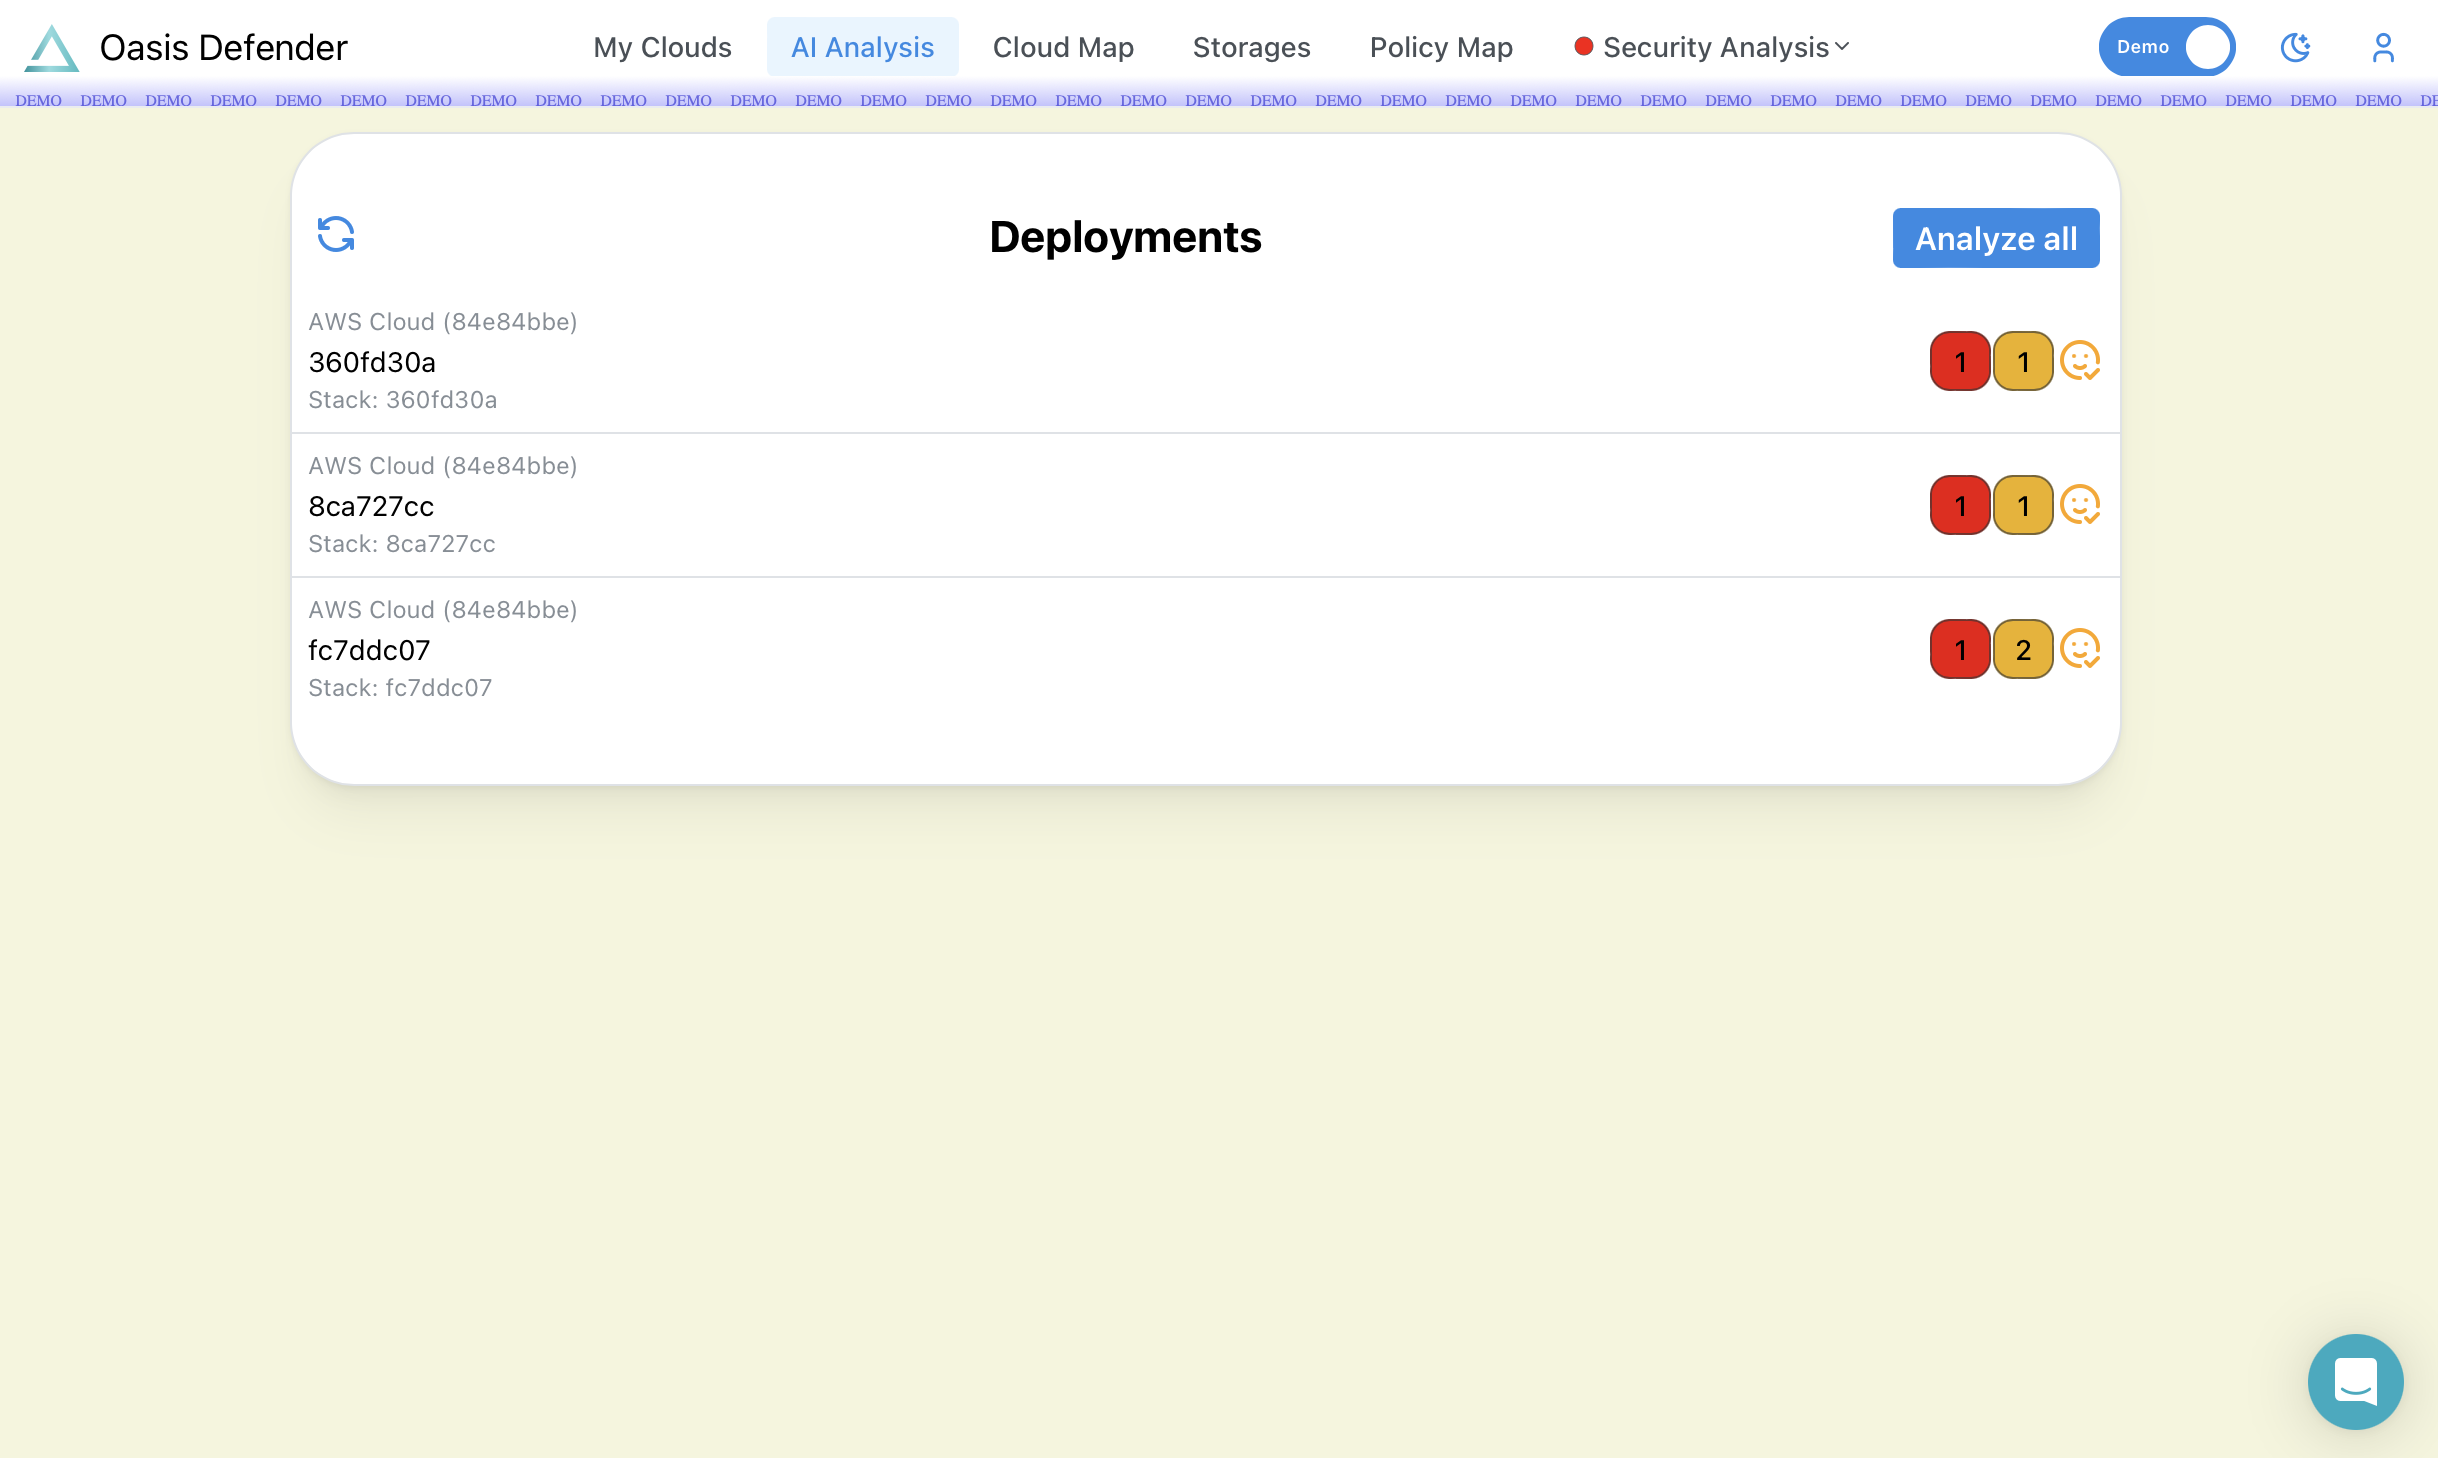Click smiley icon for fc7ddc07 deployment
This screenshot has width=2438, height=1458.
(x=2080, y=649)
